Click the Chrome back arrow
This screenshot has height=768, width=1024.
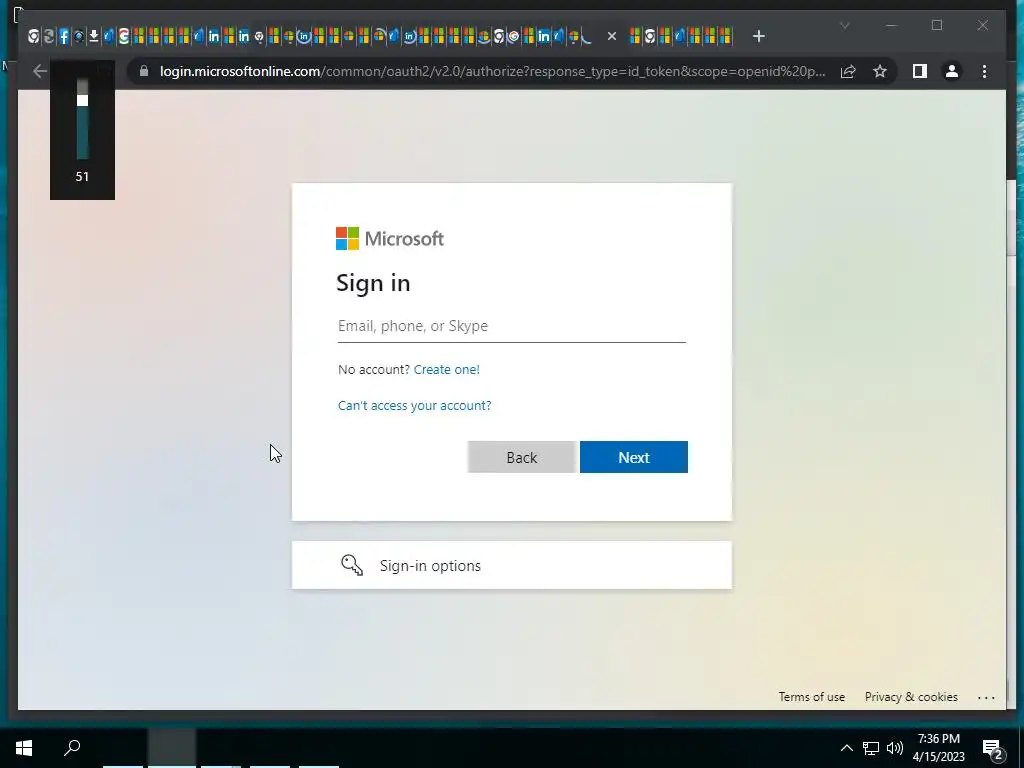pos(39,71)
